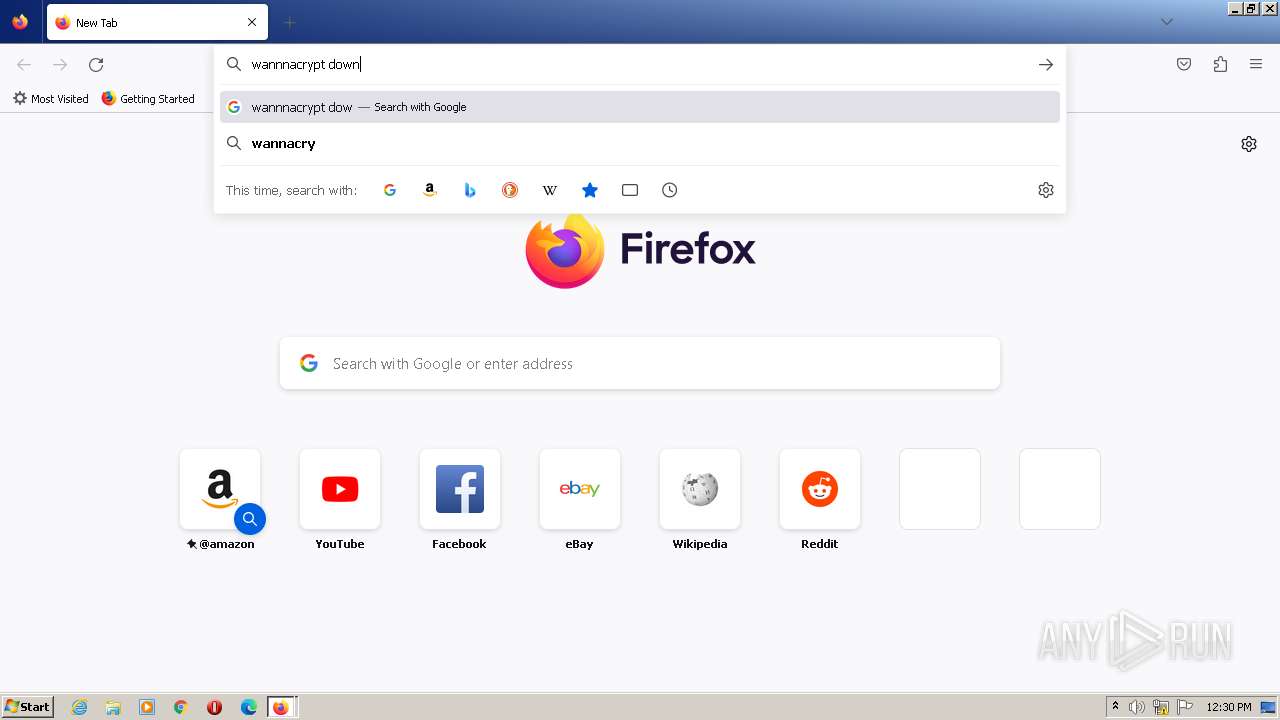Open Getting Started bookmark
This screenshot has height=720, width=1280.
click(148, 99)
